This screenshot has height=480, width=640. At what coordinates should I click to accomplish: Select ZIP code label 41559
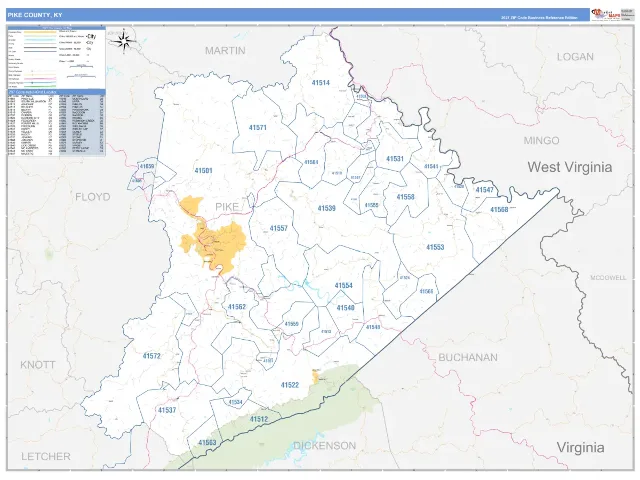pos(291,324)
